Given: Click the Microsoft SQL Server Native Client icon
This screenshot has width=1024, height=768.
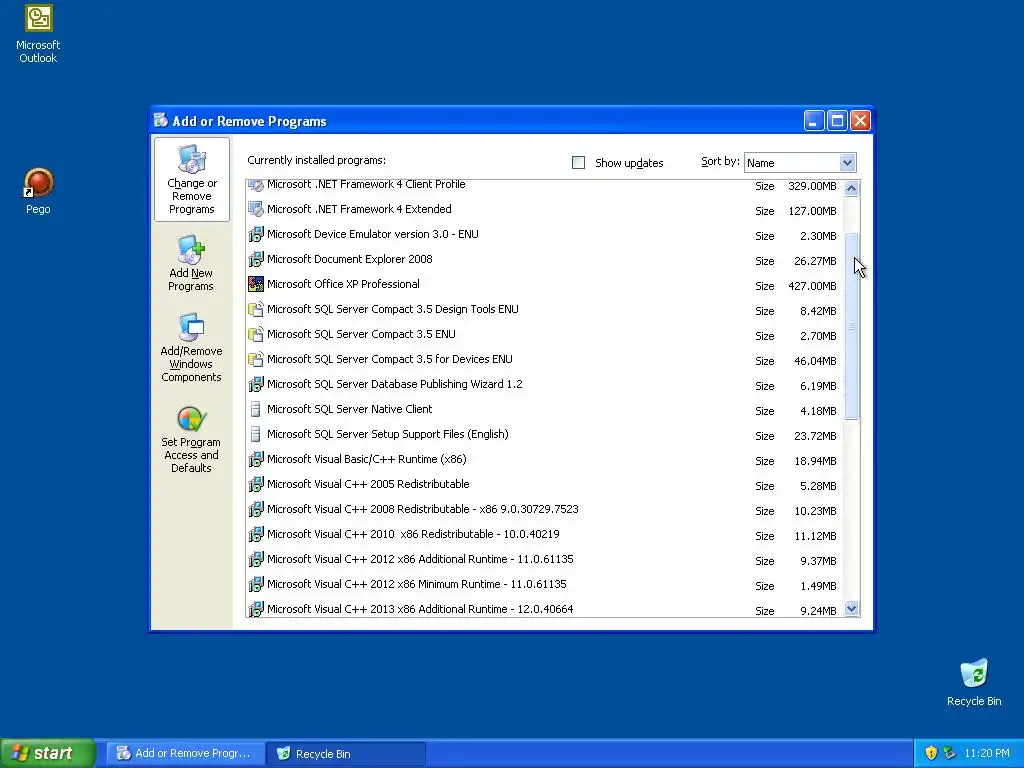Looking at the screenshot, I should [256, 409].
